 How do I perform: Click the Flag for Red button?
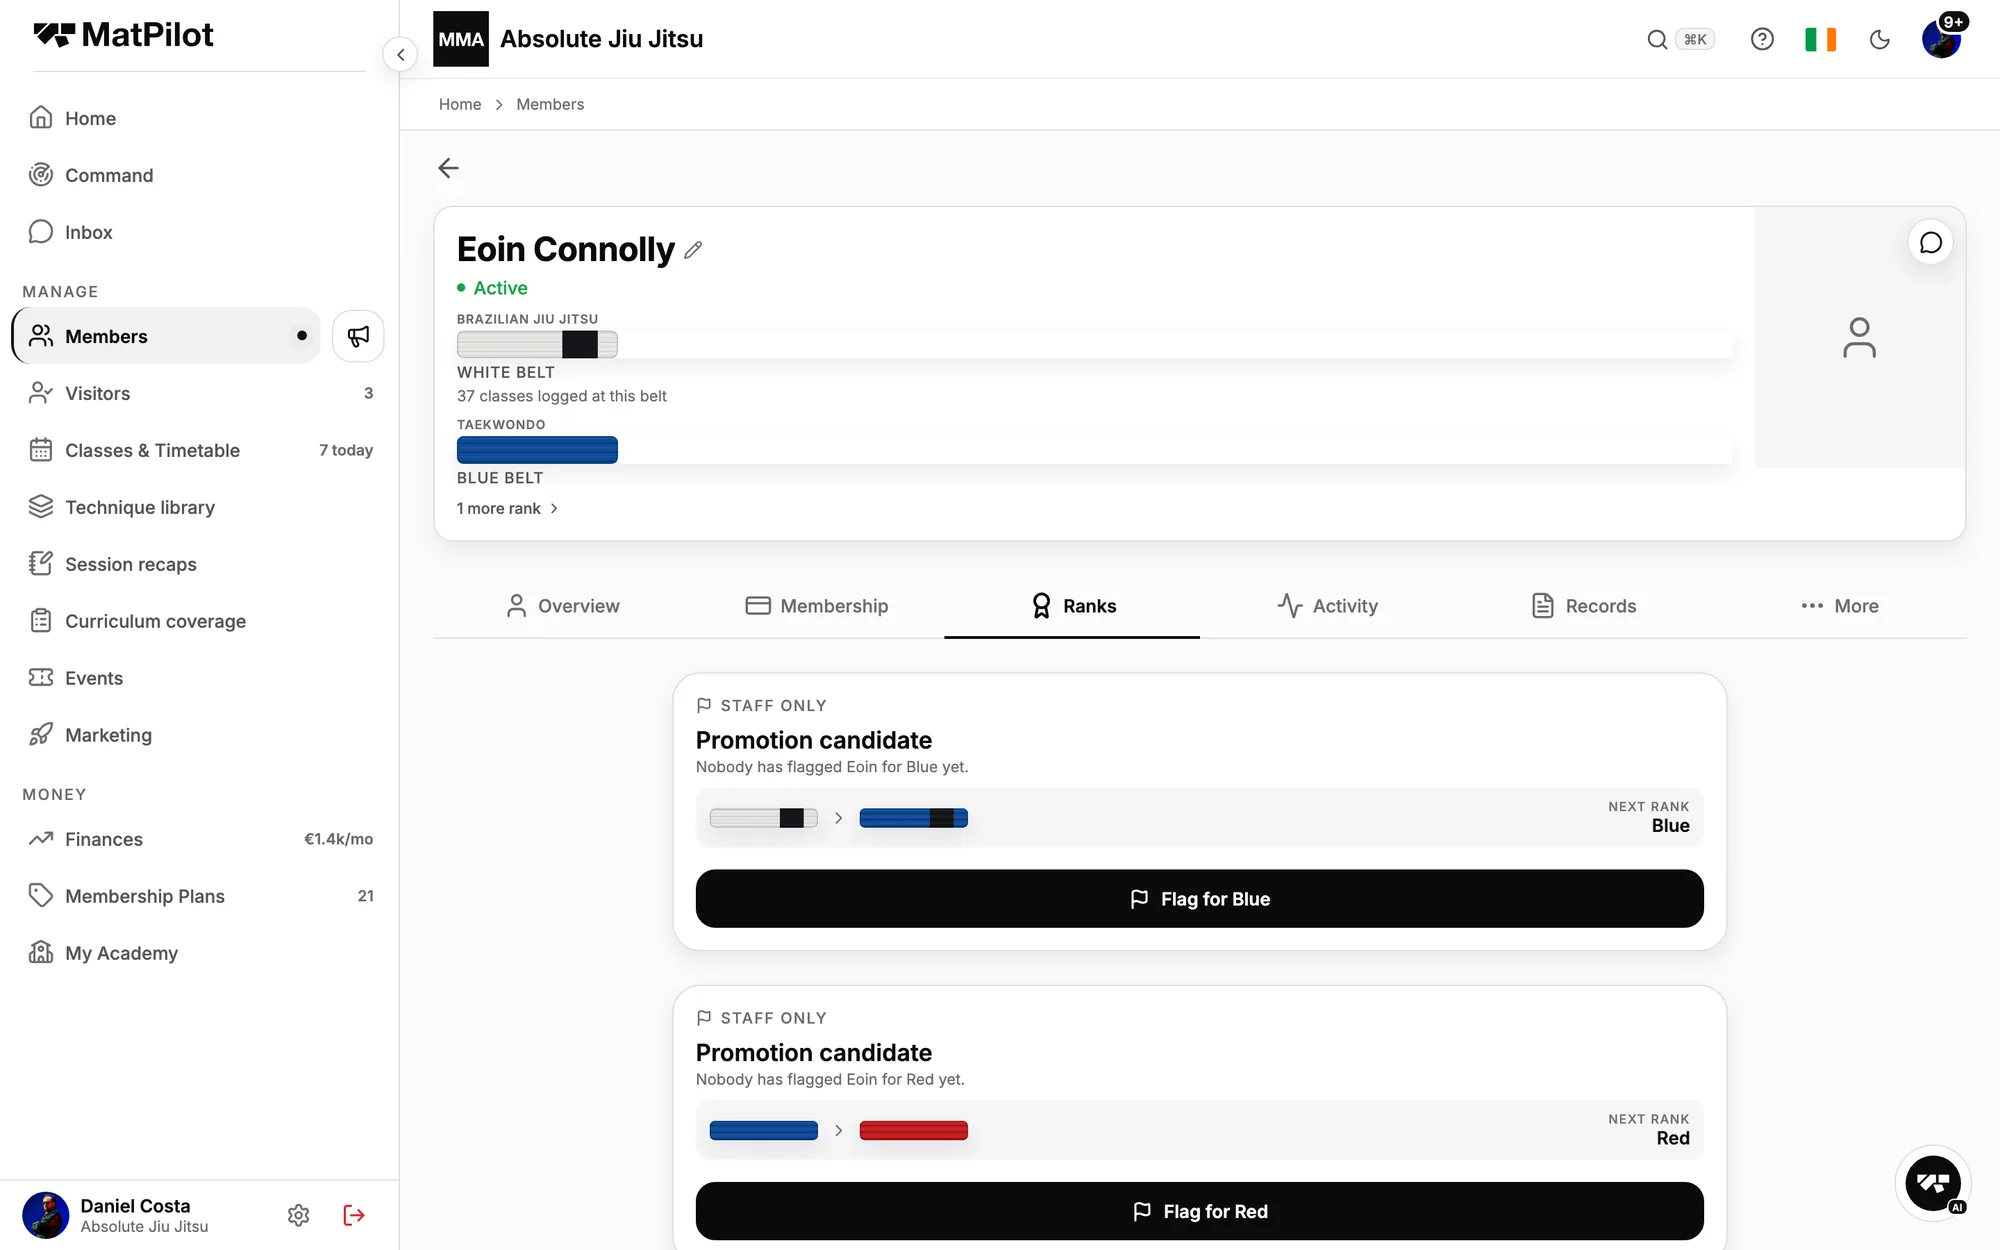[x=1199, y=1211]
